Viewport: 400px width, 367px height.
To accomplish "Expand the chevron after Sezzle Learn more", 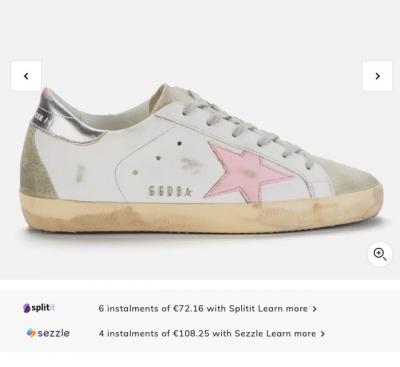I will 322,334.
